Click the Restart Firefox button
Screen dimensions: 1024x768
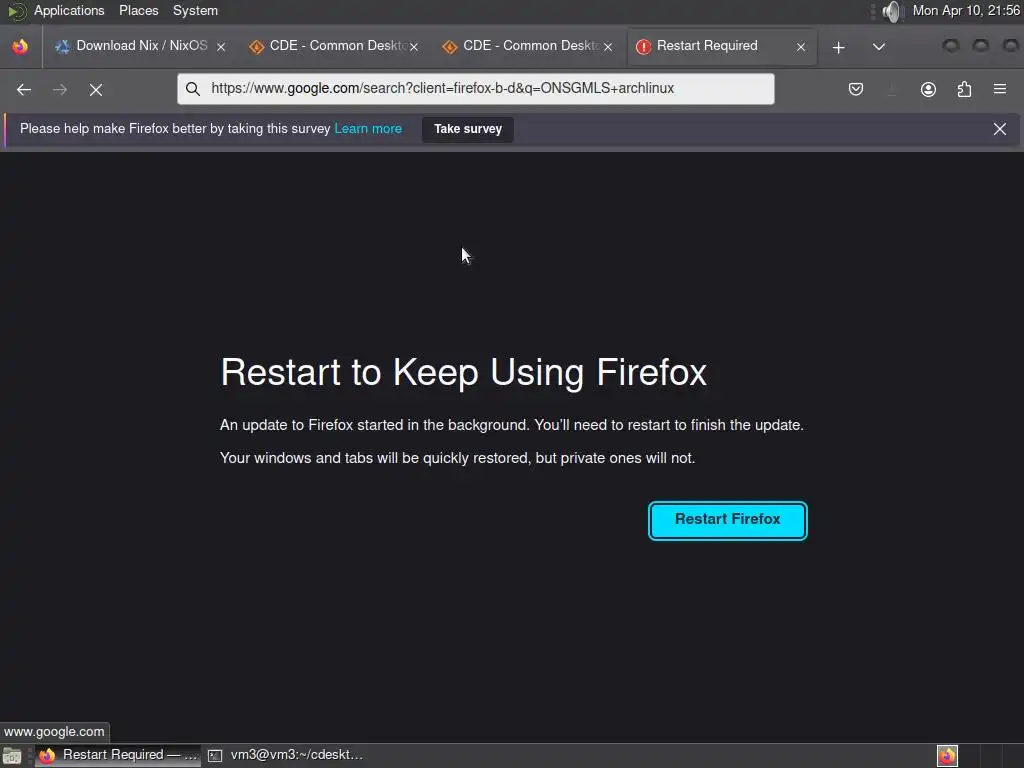click(x=728, y=520)
